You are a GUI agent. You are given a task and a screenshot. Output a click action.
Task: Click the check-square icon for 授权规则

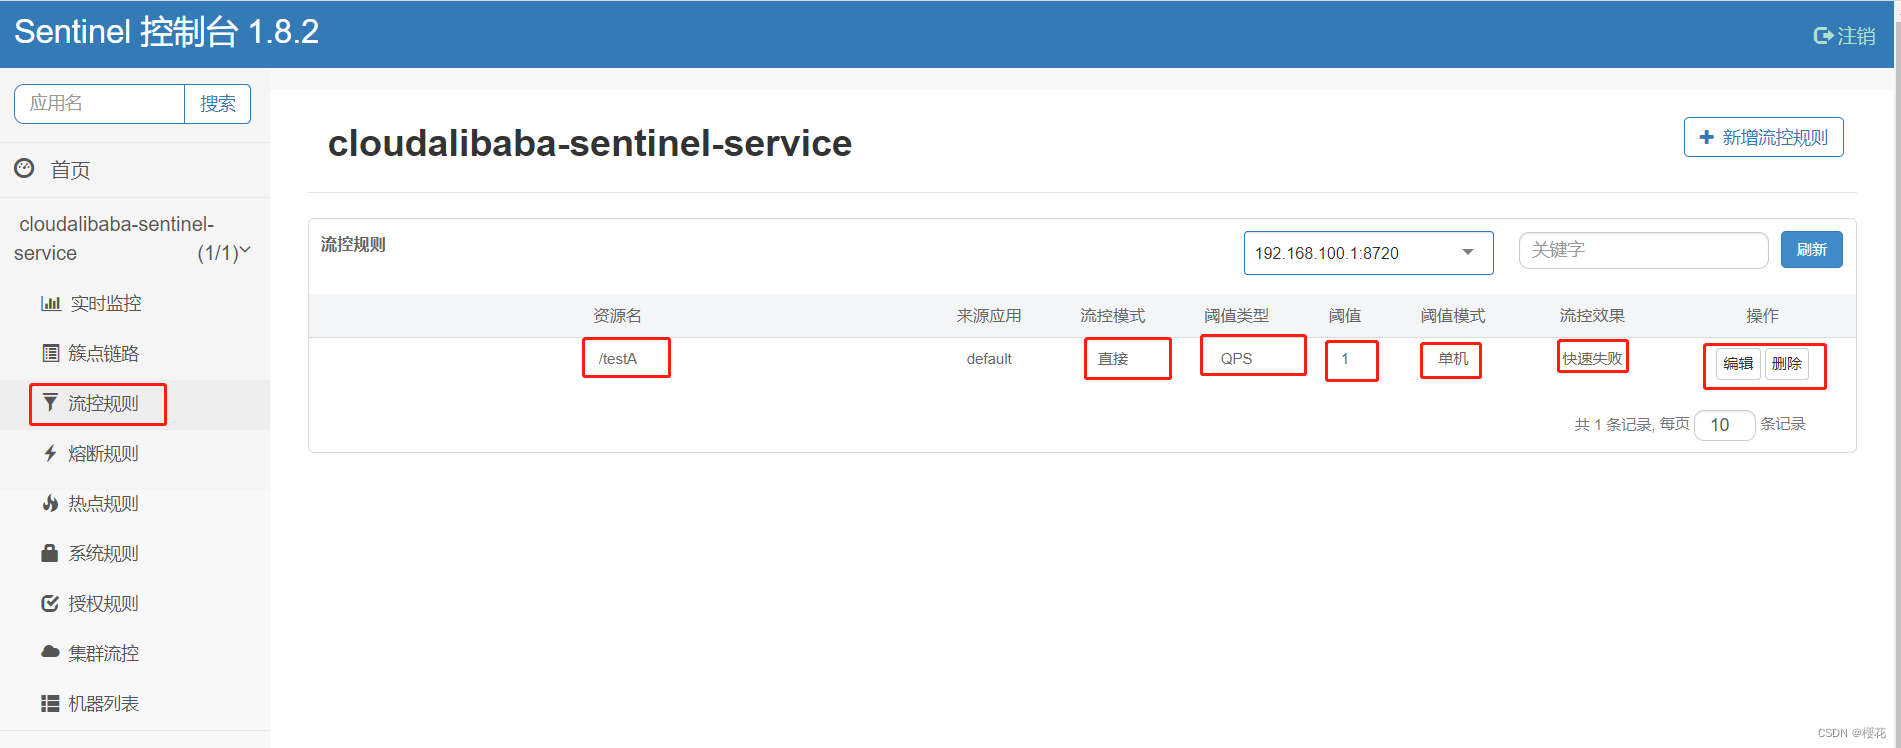point(50,603)
